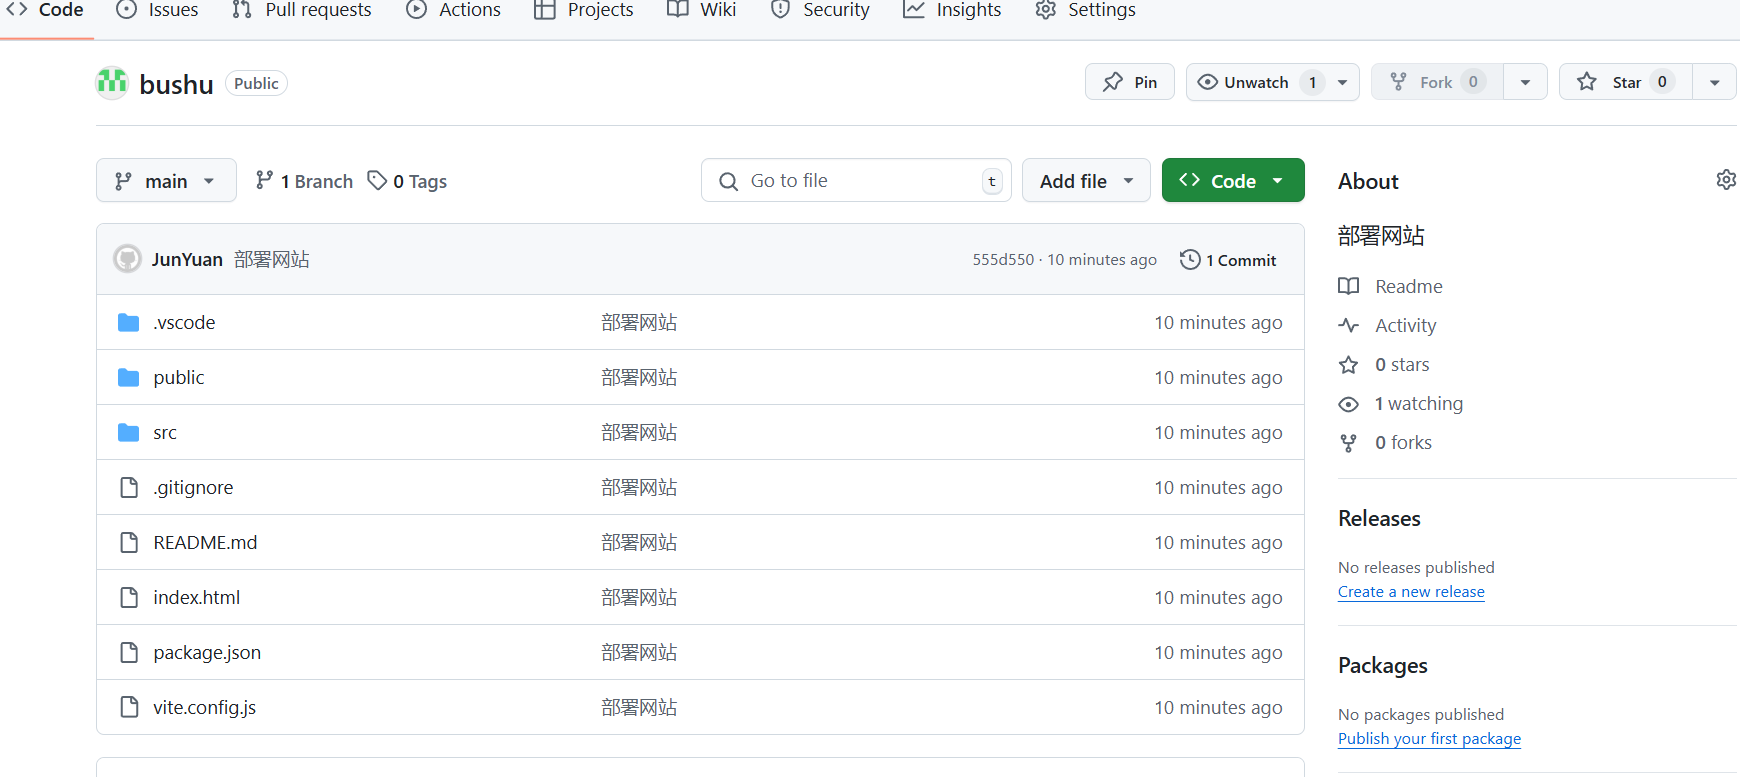Jump to the Readme link
Screen dimensions: 1740x777
[1409, 286]
